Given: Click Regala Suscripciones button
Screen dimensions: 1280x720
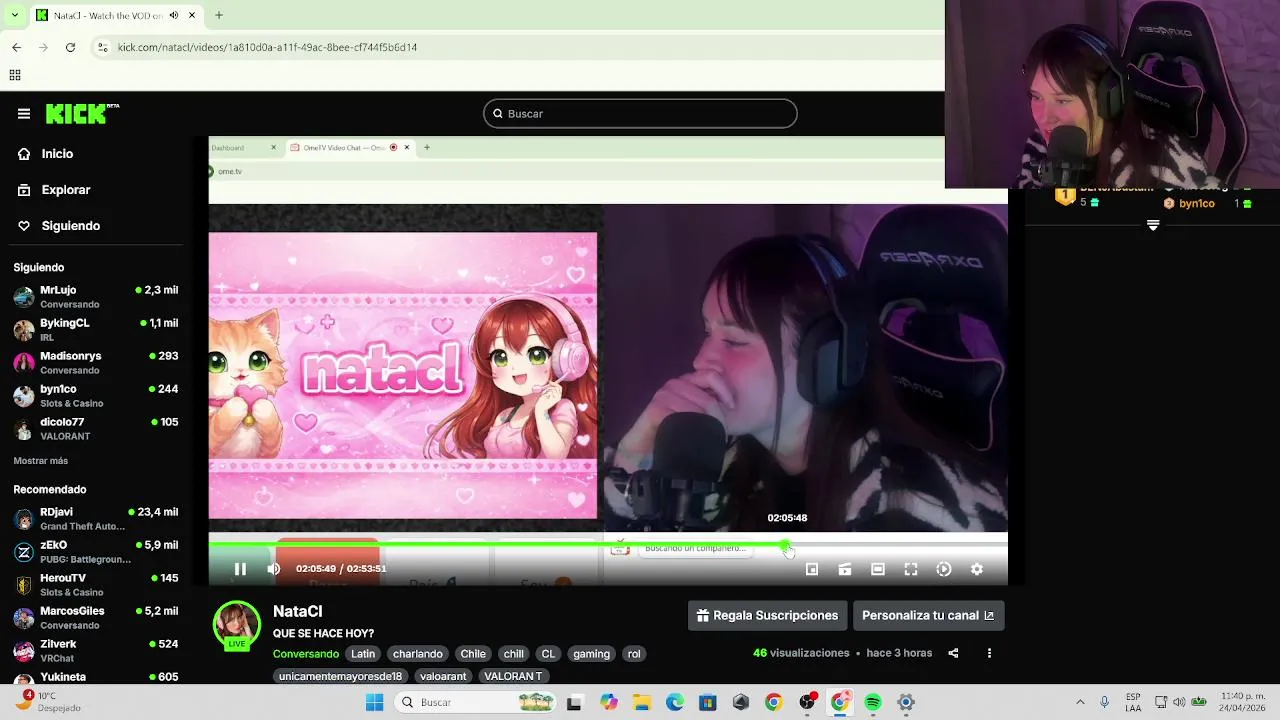Looking at the screenshot, I should point(768,616).
